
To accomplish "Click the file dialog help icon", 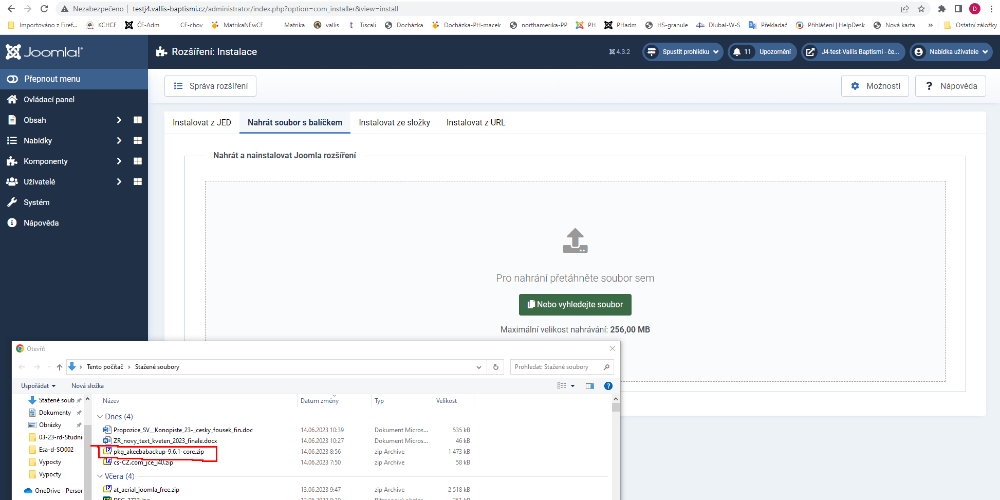I will [x=607, y=385].
